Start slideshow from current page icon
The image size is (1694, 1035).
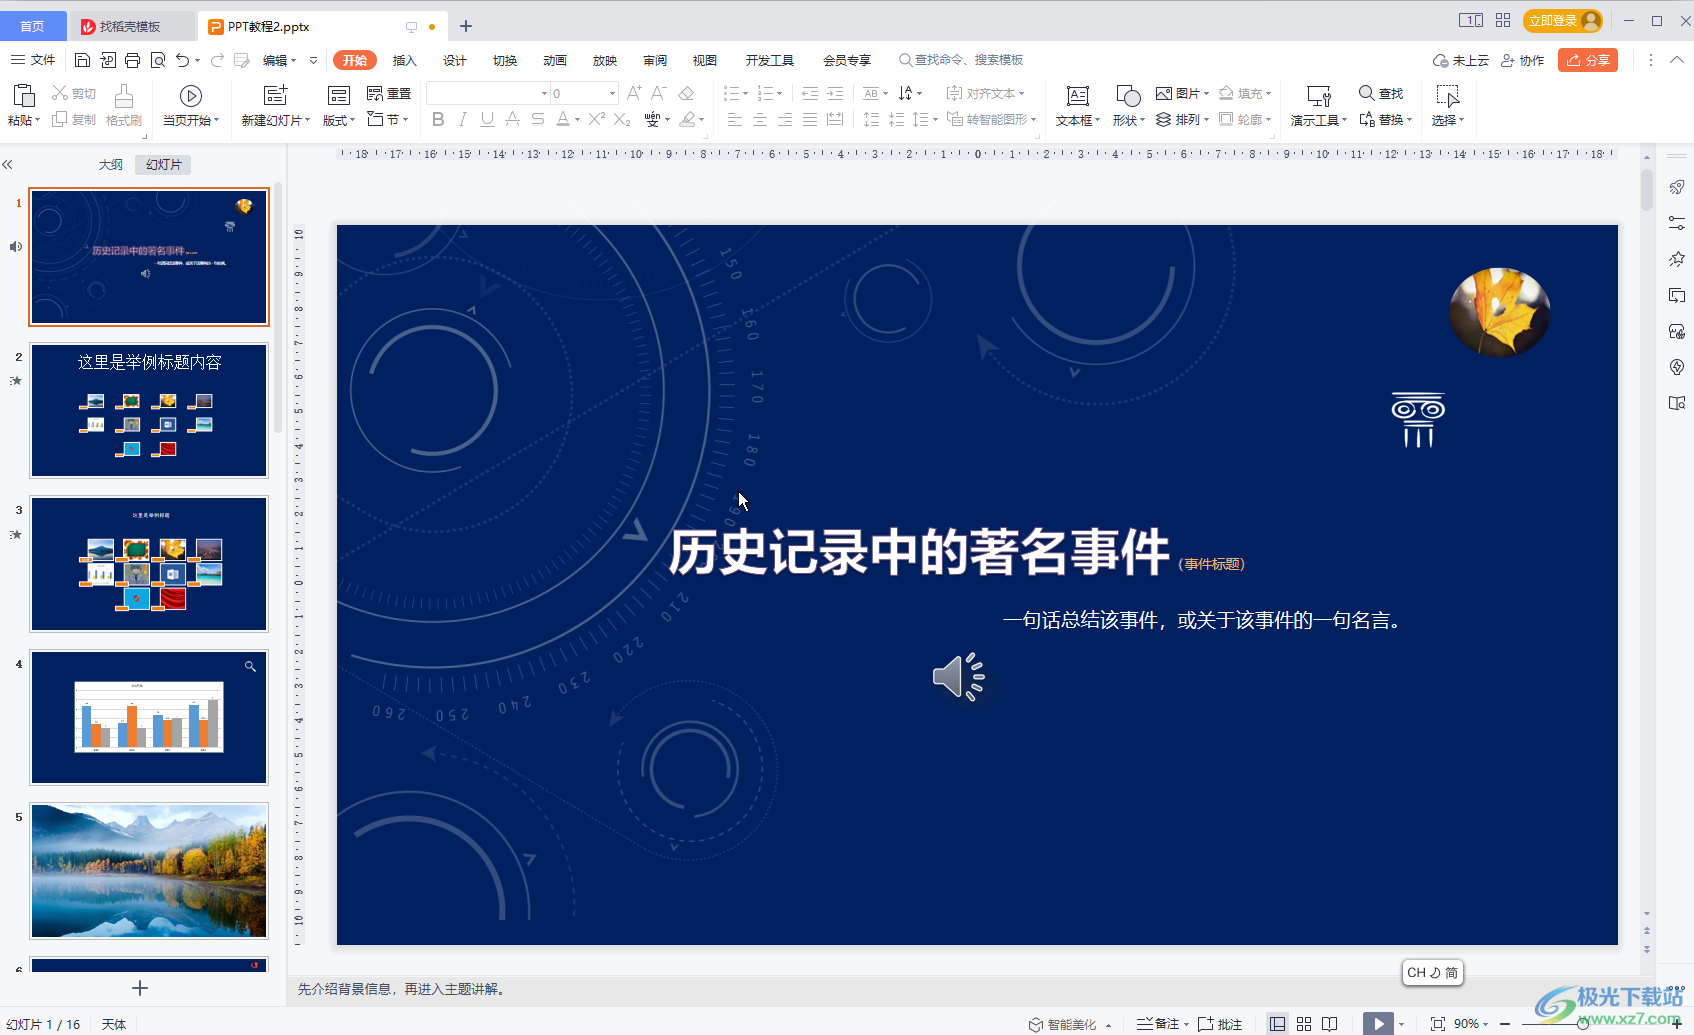tap(191, 96)
